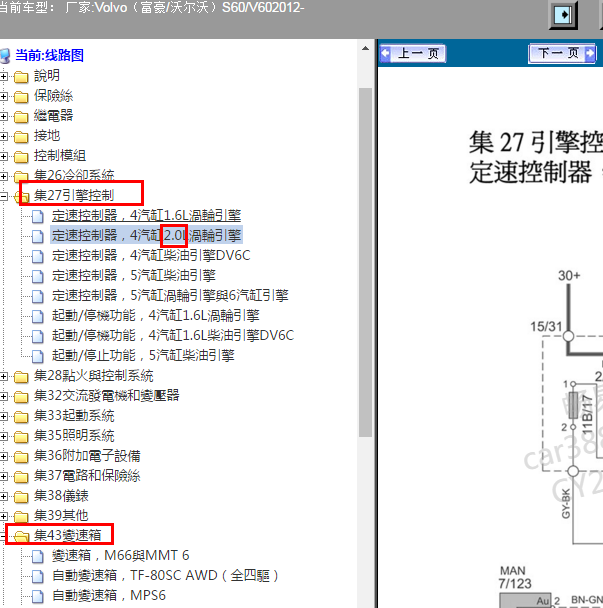Select the 說明 folder icon

(21, 76)
